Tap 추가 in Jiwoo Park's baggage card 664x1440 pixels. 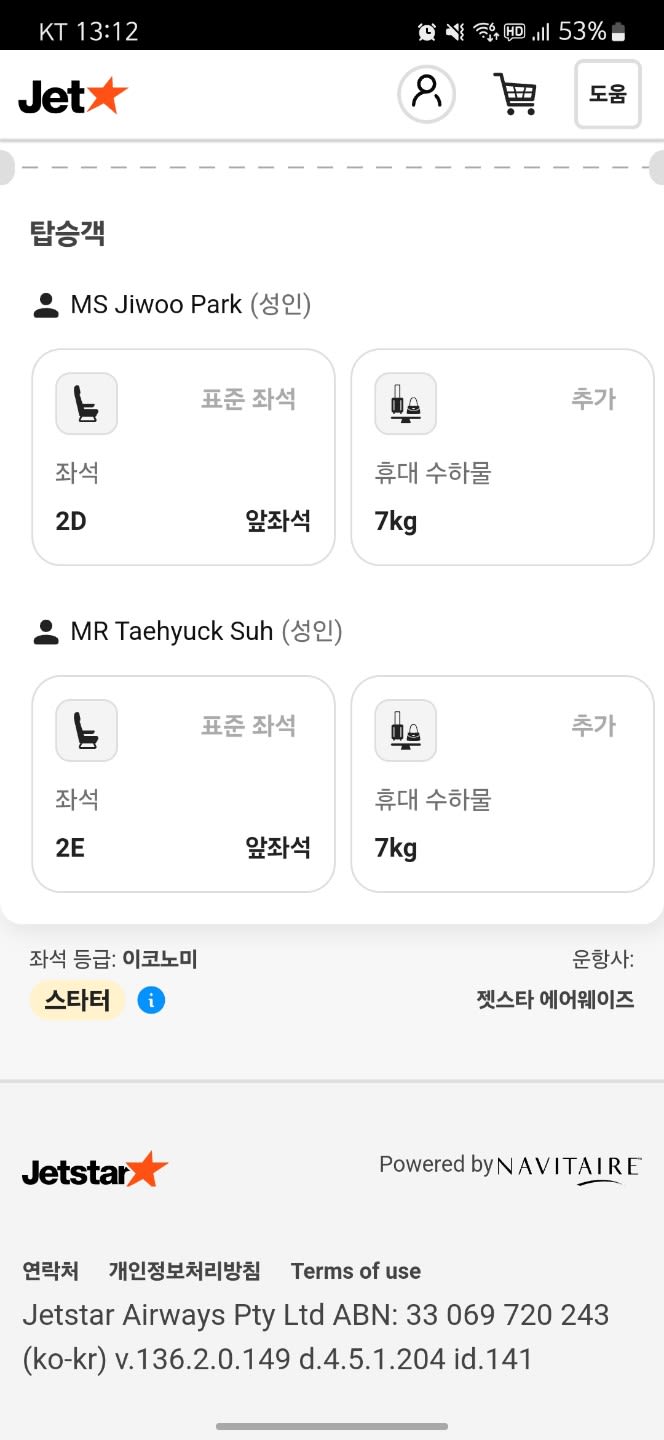tap(593, 398)
